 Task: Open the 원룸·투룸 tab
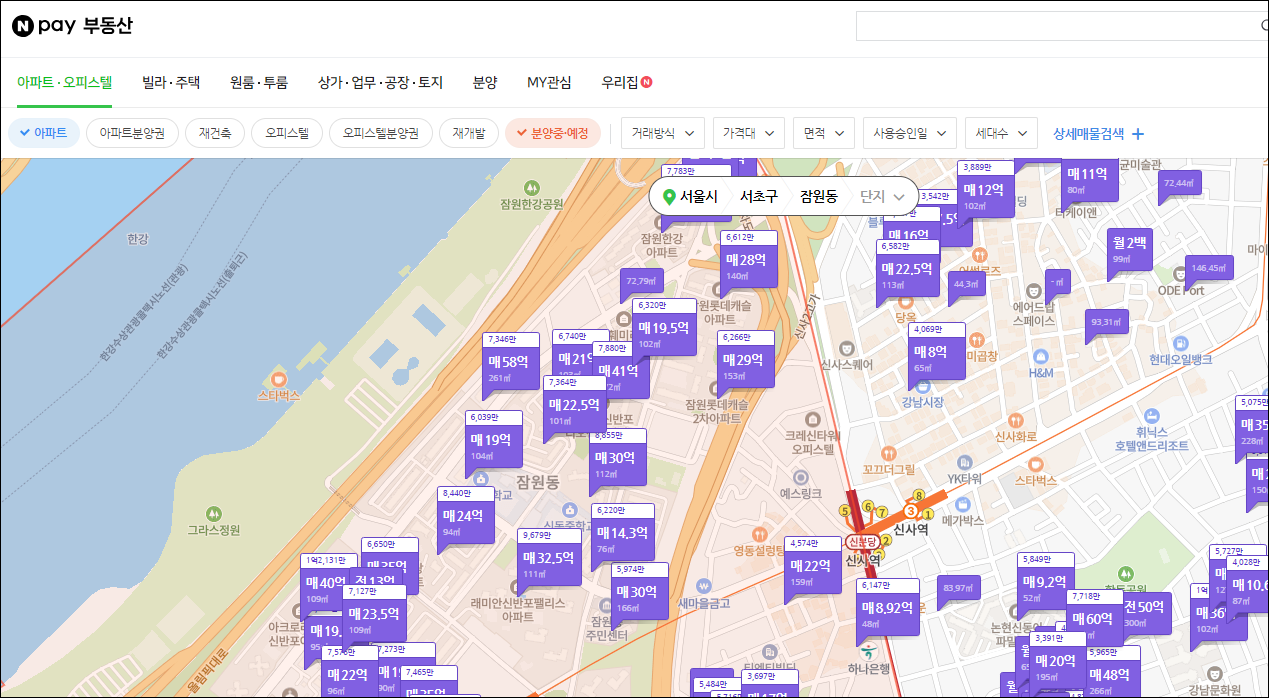tap(259, 83)
